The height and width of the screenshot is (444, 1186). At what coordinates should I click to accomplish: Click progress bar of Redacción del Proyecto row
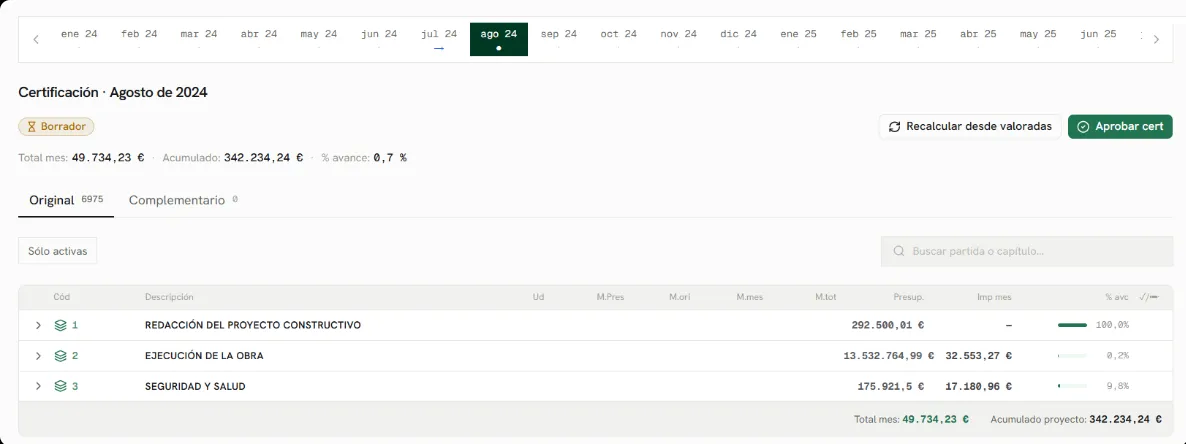click(x=1072, y=325)
